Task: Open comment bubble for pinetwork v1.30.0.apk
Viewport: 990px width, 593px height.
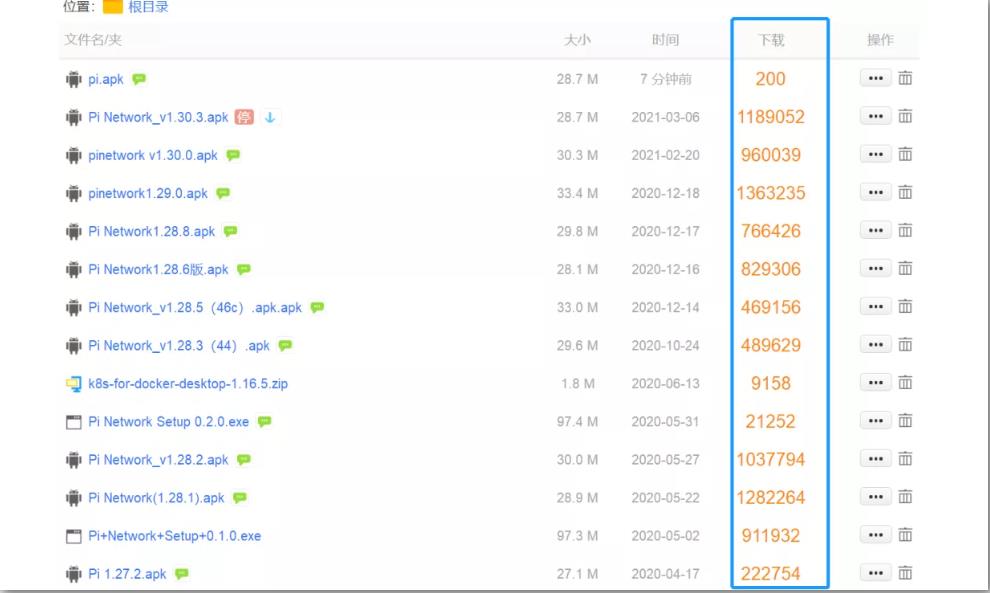Action: (233, 155)
